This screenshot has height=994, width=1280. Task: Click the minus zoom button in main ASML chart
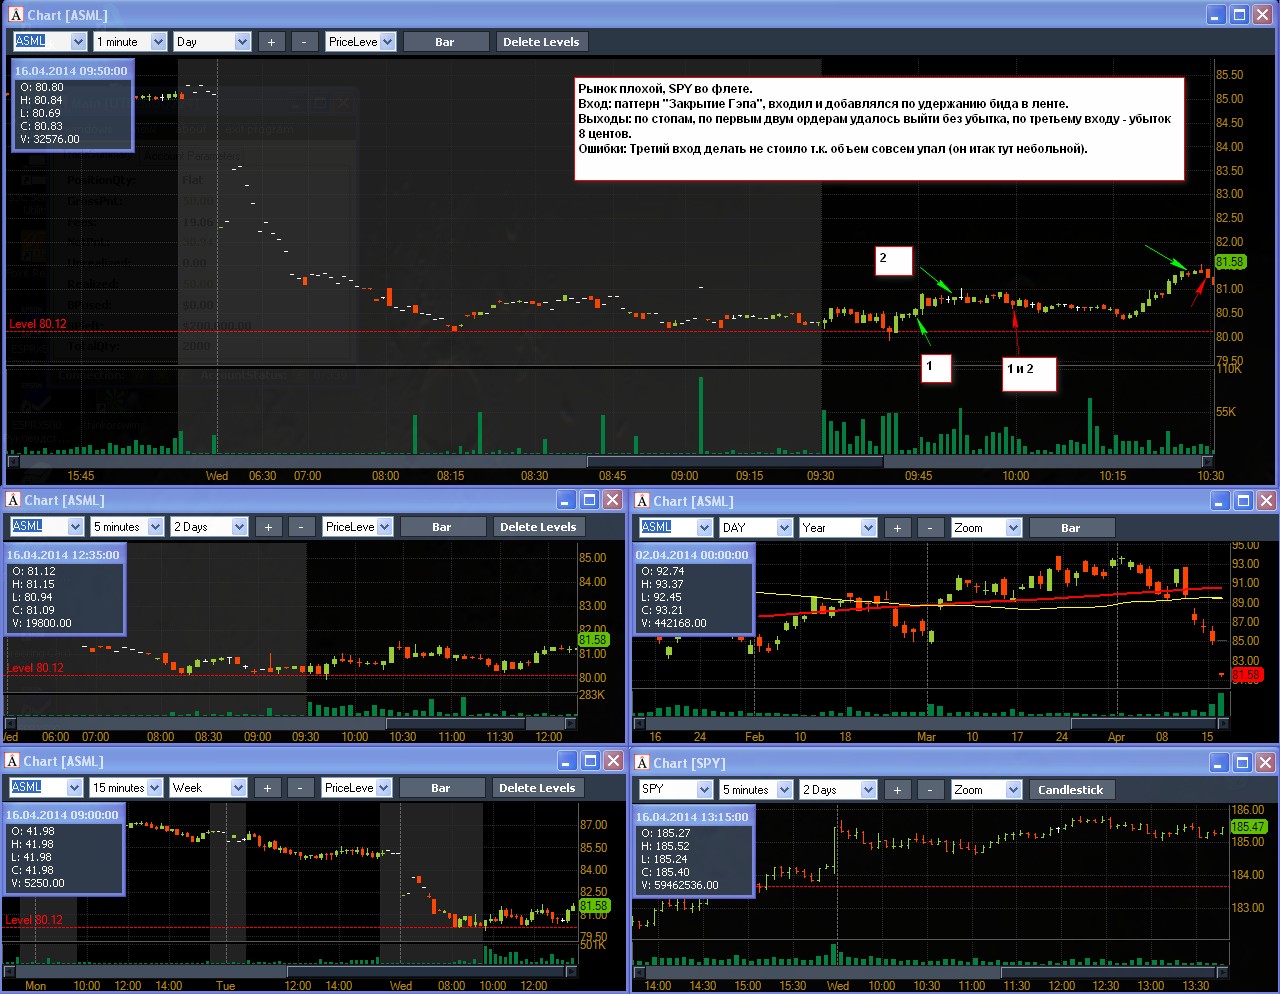pos(304,42)
